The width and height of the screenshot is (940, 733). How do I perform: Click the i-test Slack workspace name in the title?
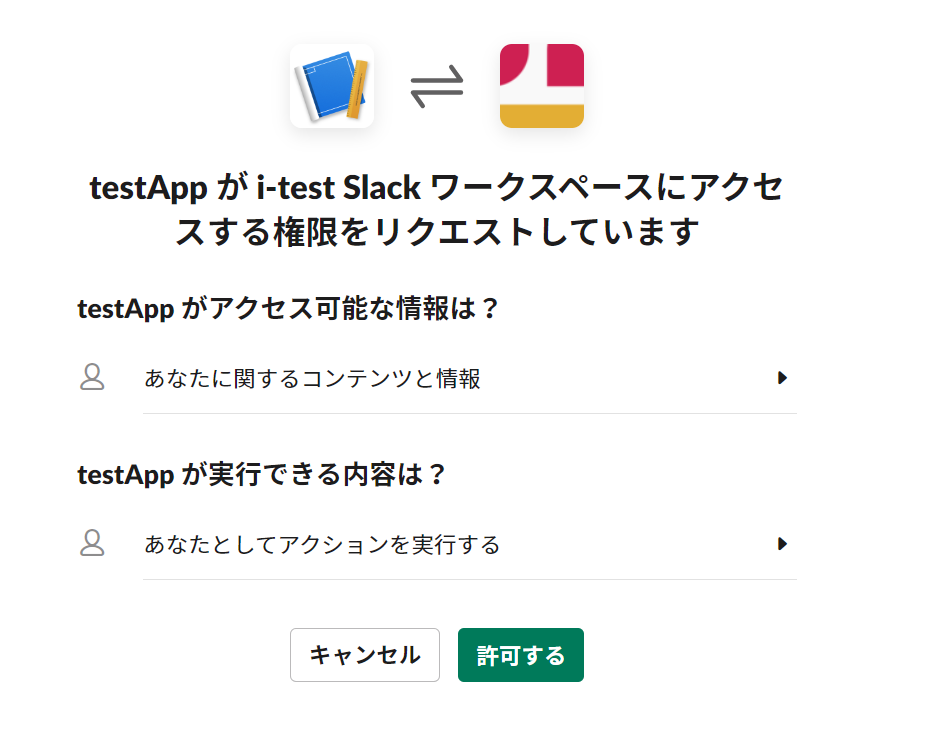click(x=339, y=187)
